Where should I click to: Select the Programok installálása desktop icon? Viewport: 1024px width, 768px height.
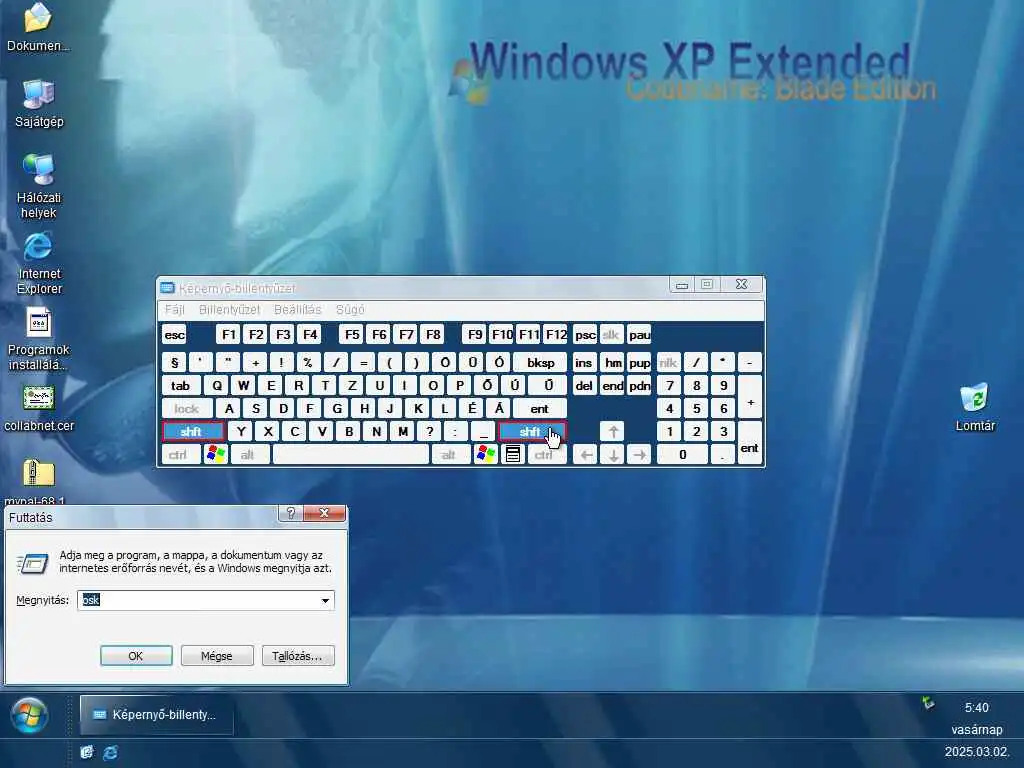pos(38,340)
